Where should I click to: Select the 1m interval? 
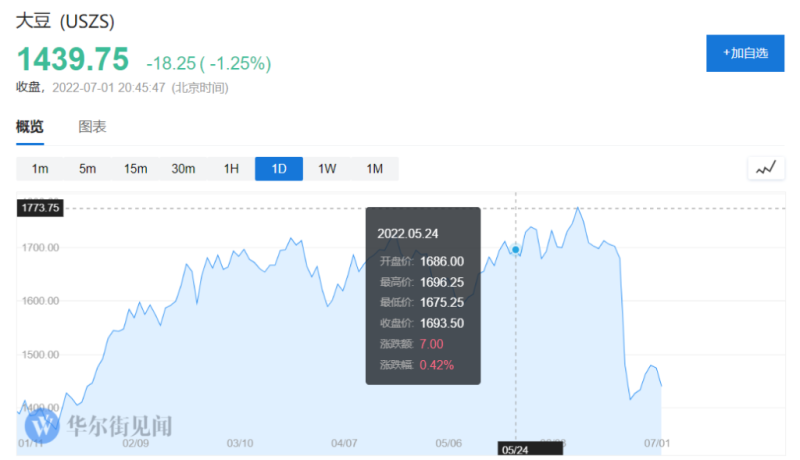40,169
